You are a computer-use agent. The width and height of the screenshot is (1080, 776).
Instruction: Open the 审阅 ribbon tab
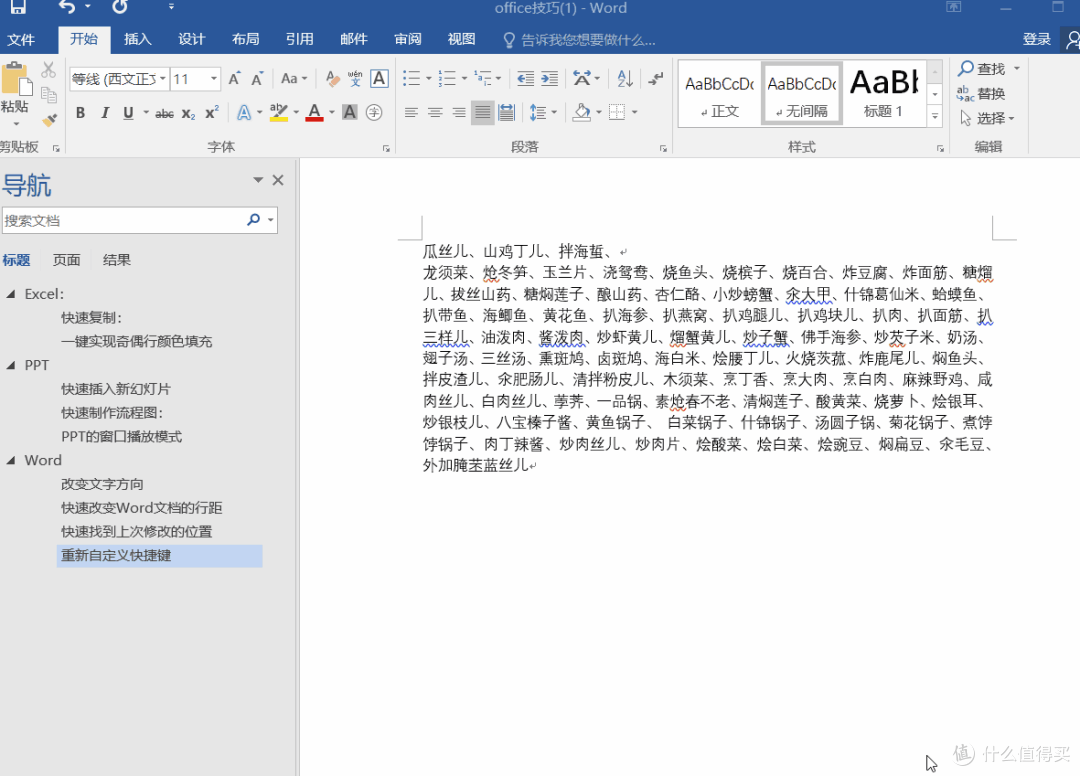407,40
